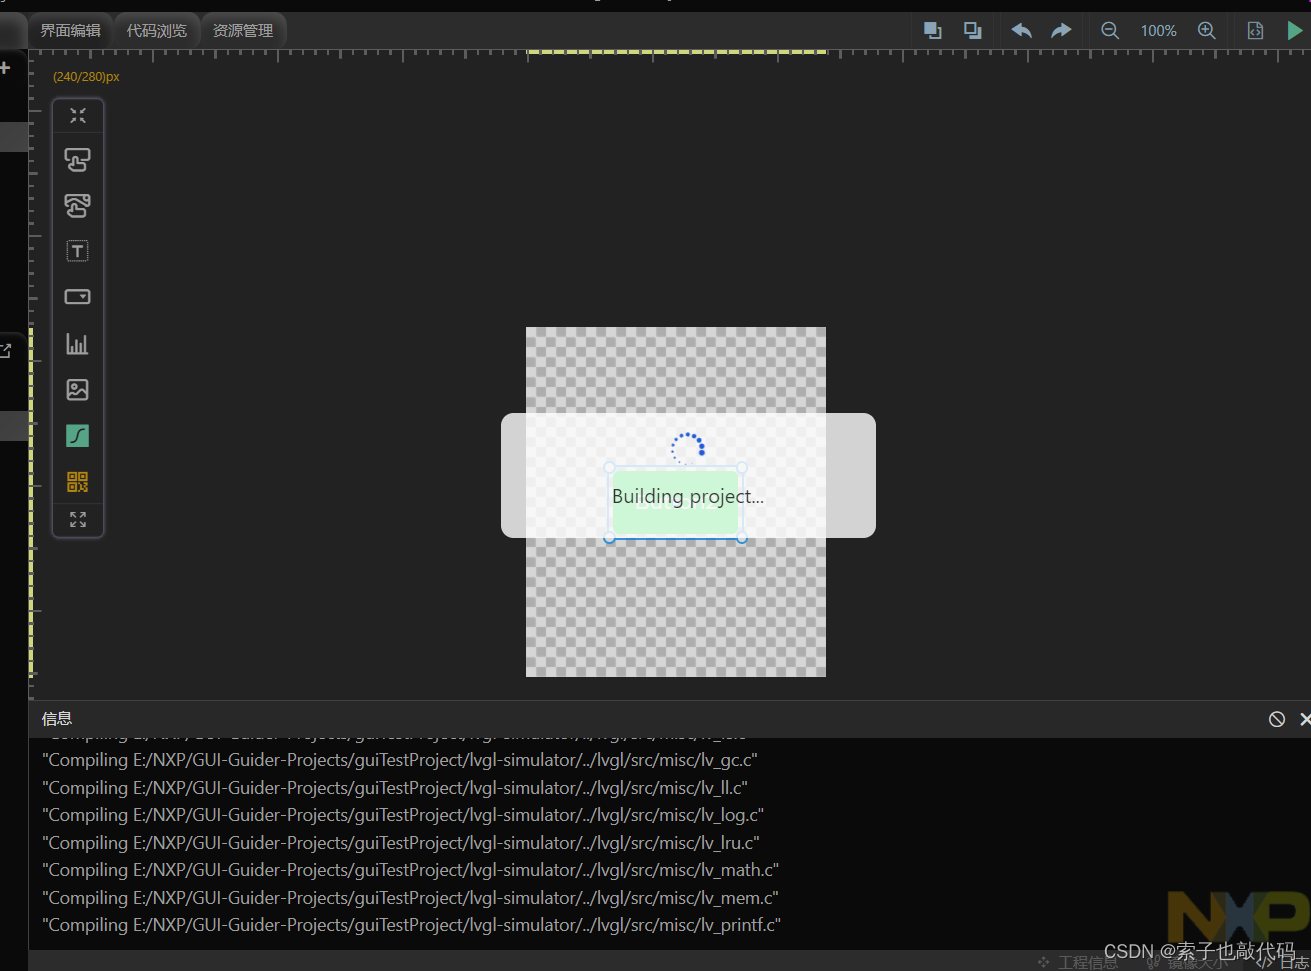Viewport: 1311px width, 971px height.
Task: Click log line compiling lv_lru.c
Action: point(401,843)
